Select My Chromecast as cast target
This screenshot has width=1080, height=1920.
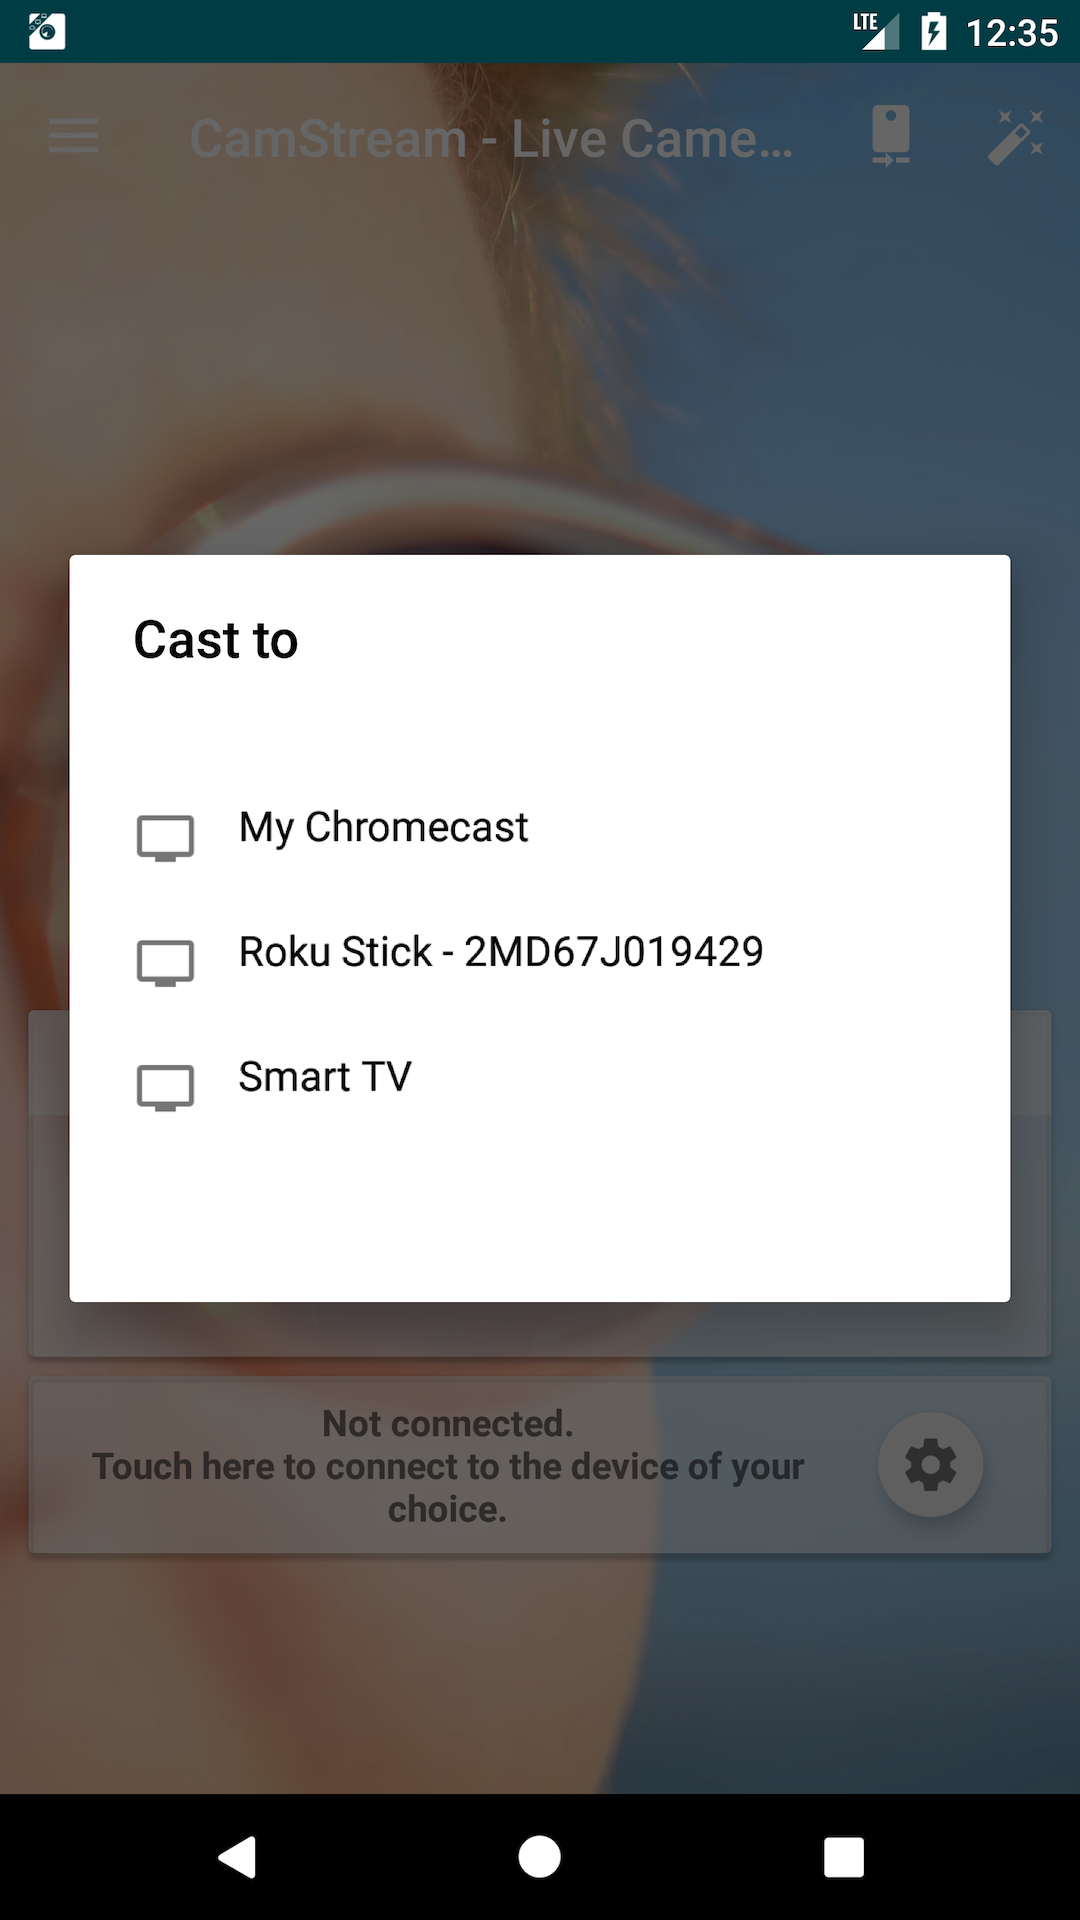tap(383, 828)
